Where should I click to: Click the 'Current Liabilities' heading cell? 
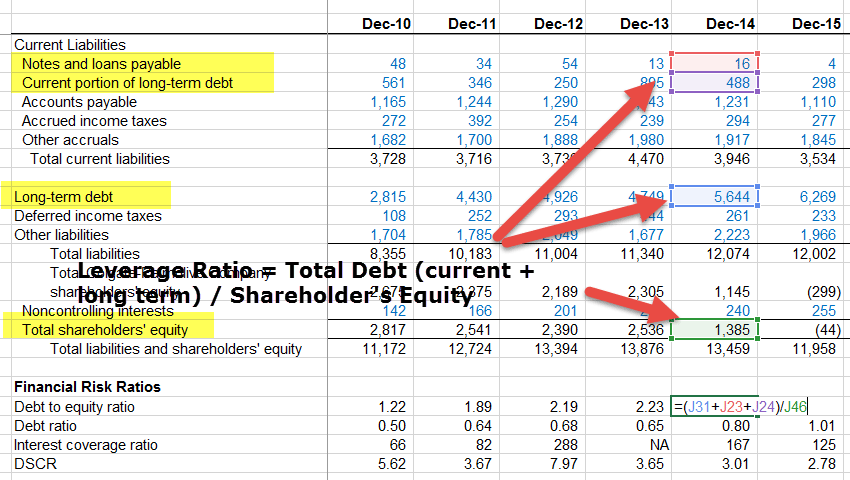70,44
